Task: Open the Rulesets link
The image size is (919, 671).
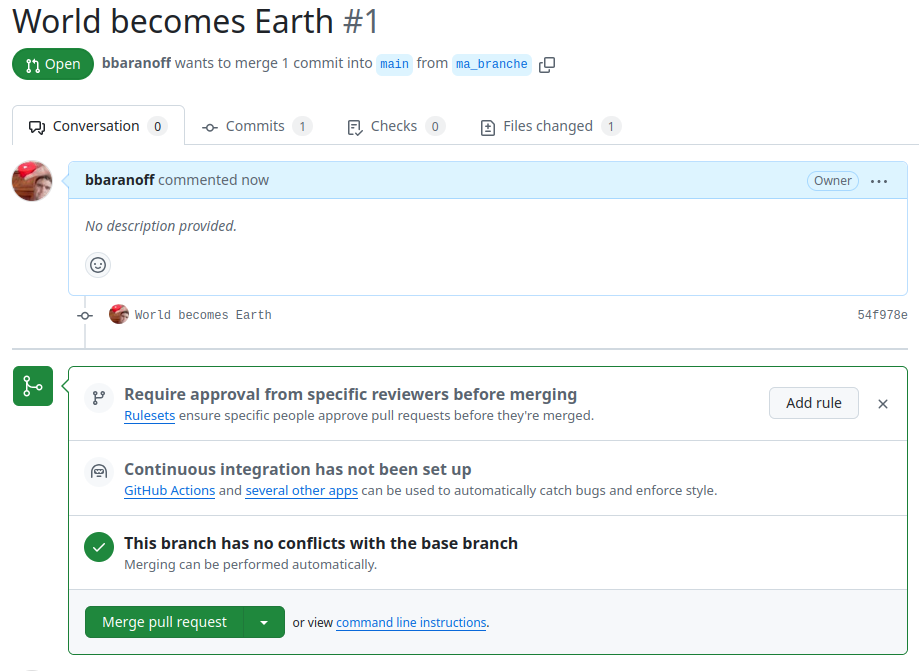Action: point(149,415)
